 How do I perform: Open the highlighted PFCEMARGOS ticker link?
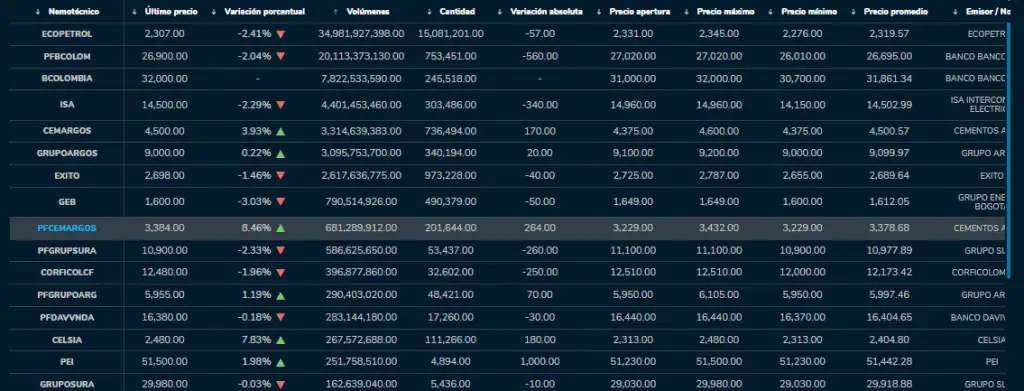coord(67,228)
